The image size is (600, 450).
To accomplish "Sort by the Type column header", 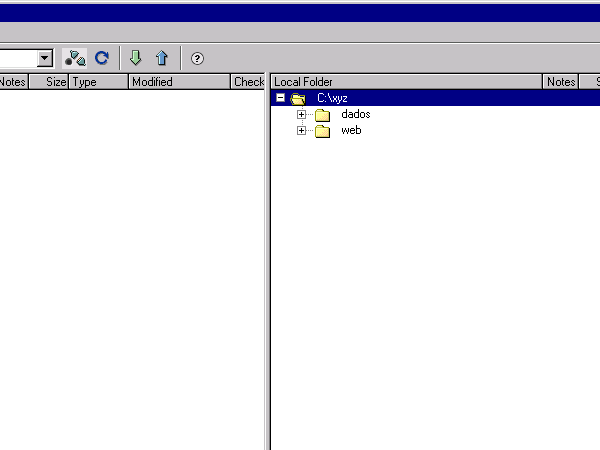I will point(97,82).
